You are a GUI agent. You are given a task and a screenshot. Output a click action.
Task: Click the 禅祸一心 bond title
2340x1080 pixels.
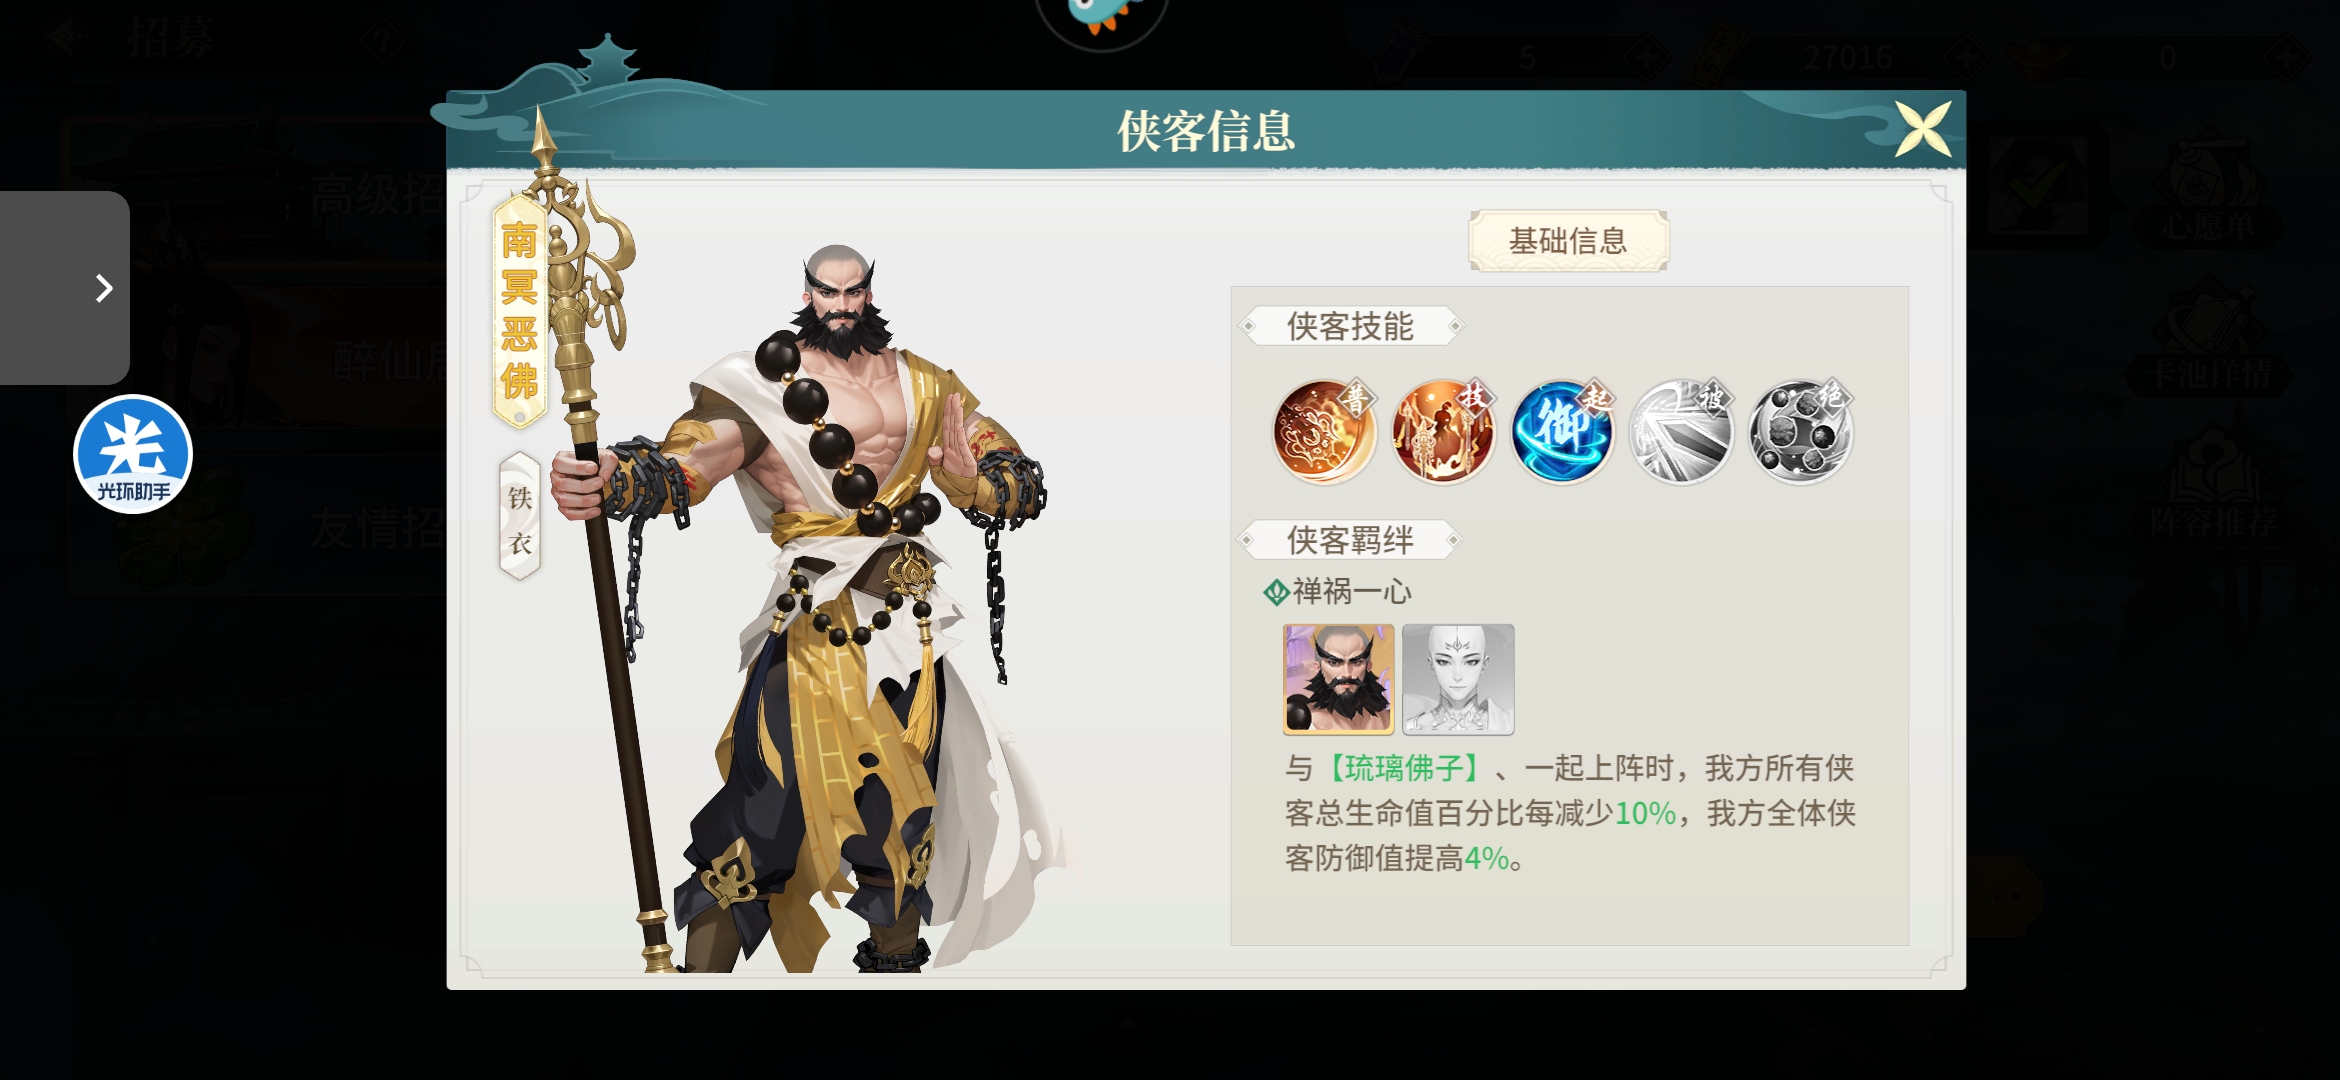1352,592
